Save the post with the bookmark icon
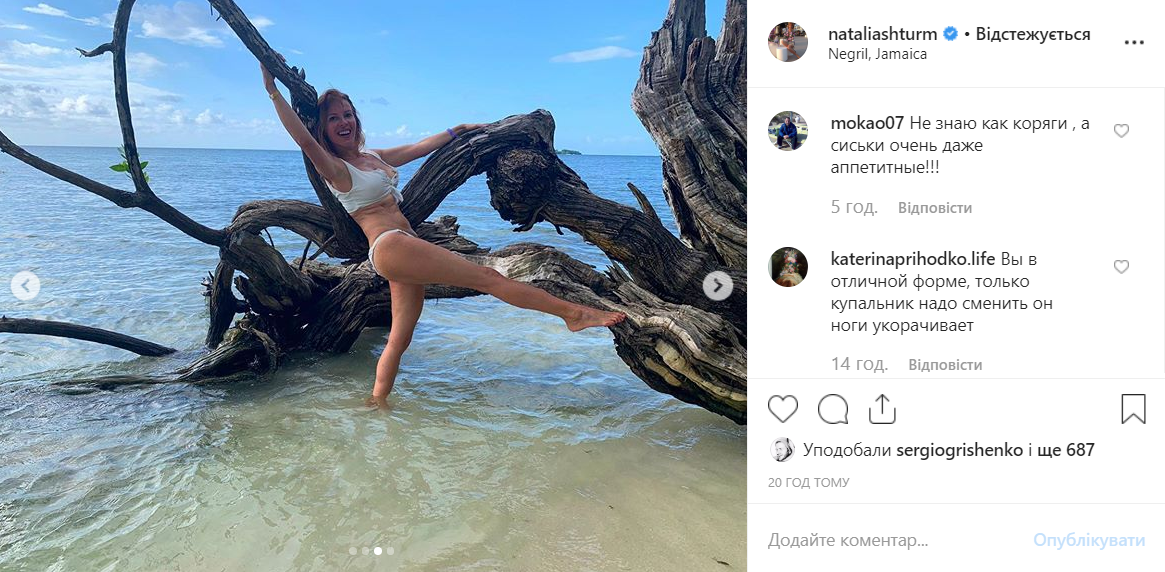The image size is (1165, 572). coord(1133,409)
